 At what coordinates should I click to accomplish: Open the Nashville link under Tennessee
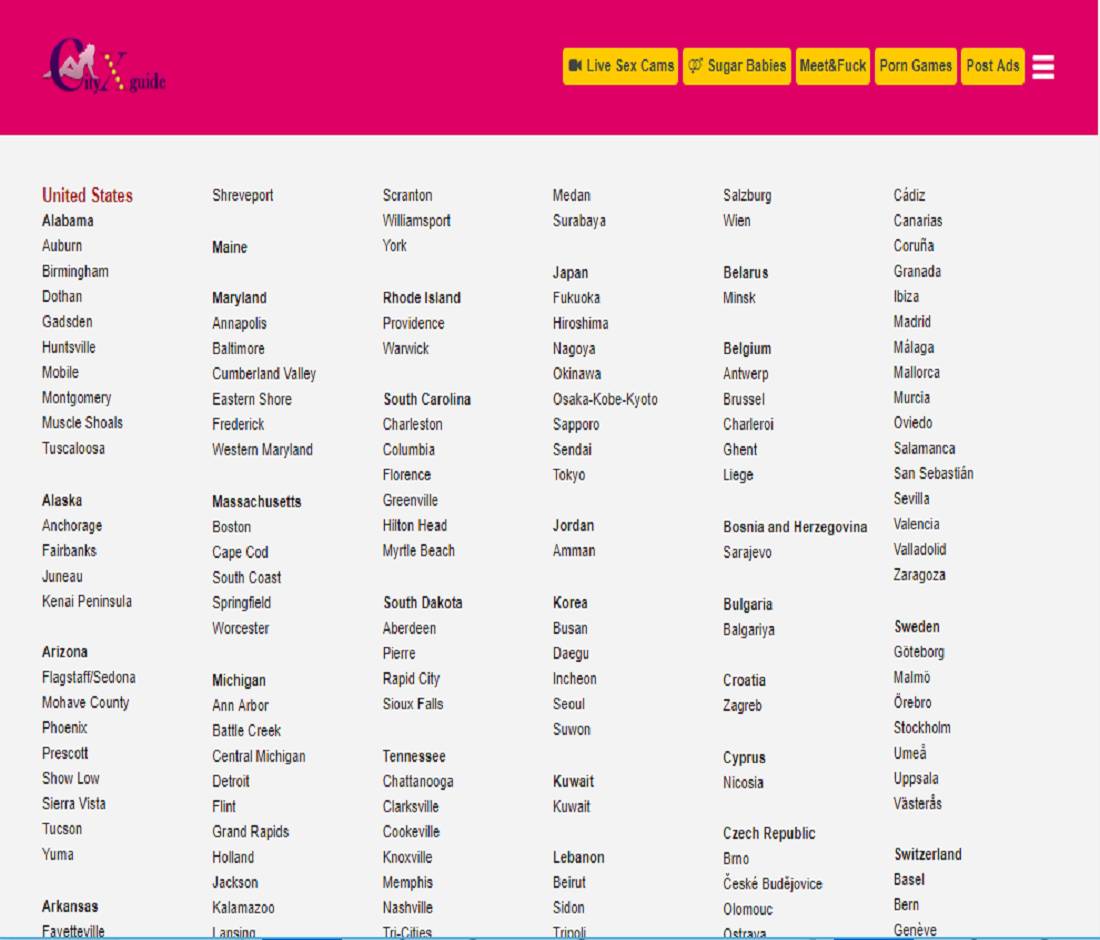click(x=408, y=907)
